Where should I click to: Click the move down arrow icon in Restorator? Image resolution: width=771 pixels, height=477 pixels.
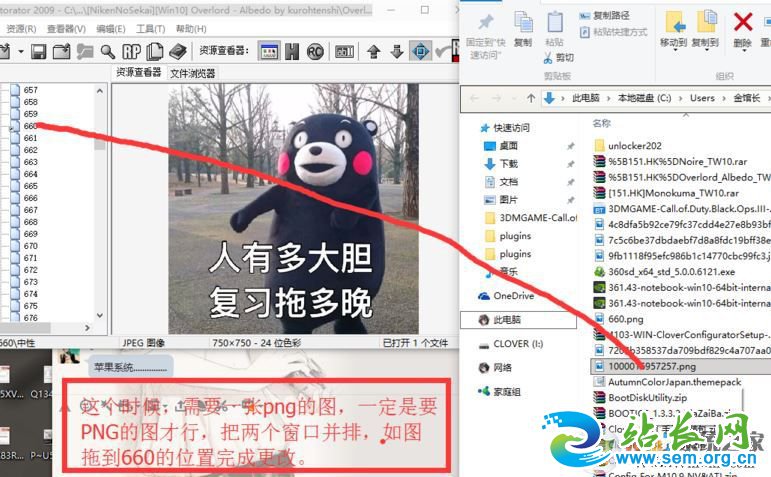397,51
